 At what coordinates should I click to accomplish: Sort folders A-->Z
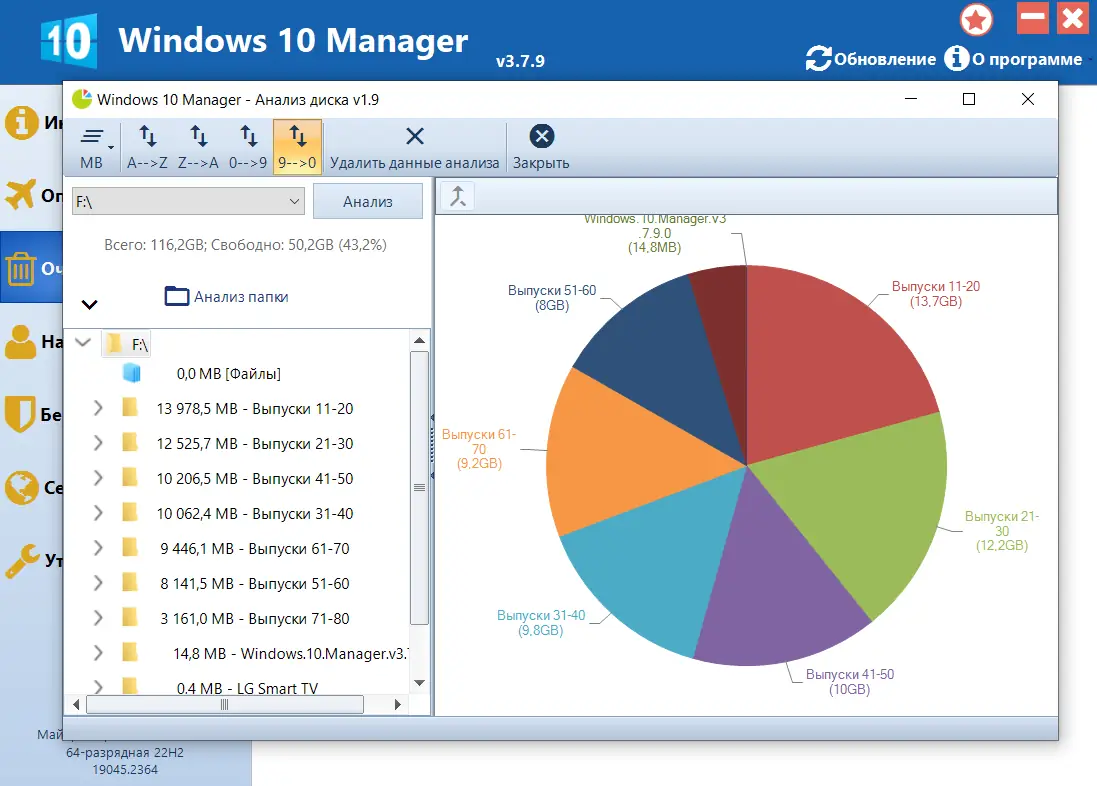148,148
